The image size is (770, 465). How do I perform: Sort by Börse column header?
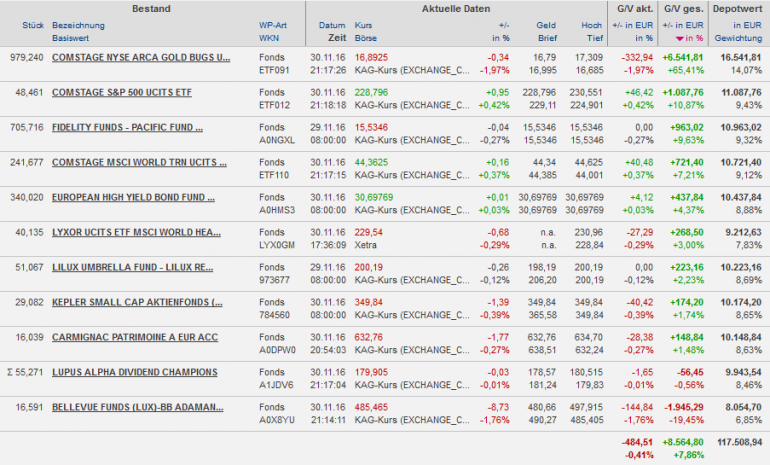pos(366,38)
